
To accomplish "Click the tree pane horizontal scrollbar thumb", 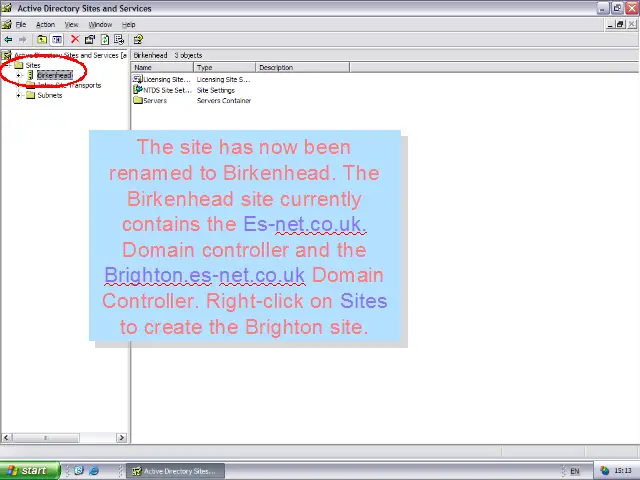I will pyautogui.click(x=45, y=438).
